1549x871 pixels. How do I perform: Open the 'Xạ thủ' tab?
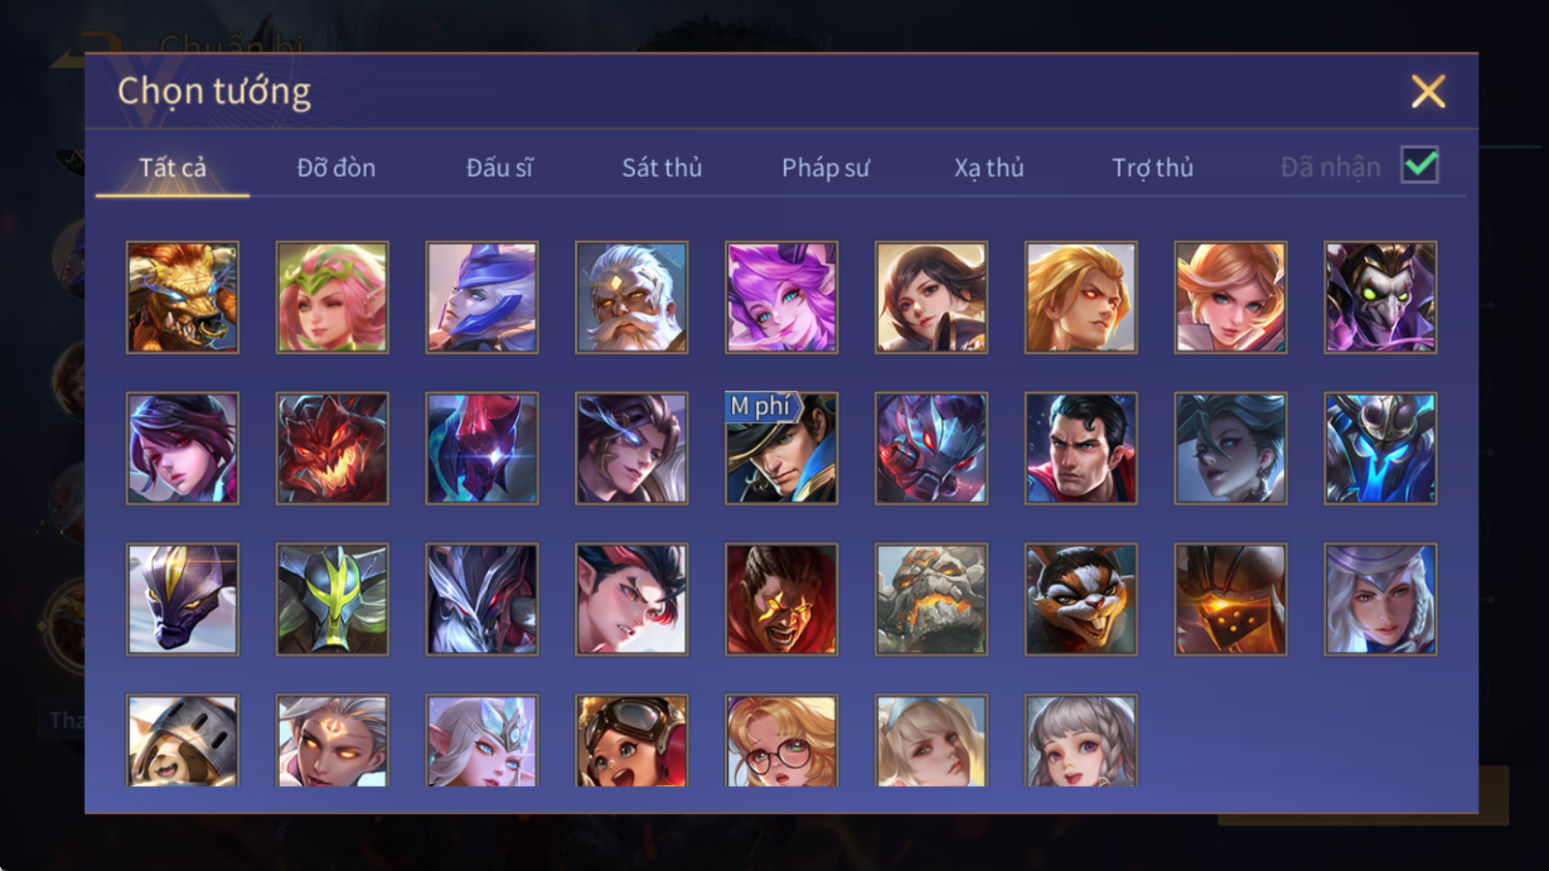989,168
